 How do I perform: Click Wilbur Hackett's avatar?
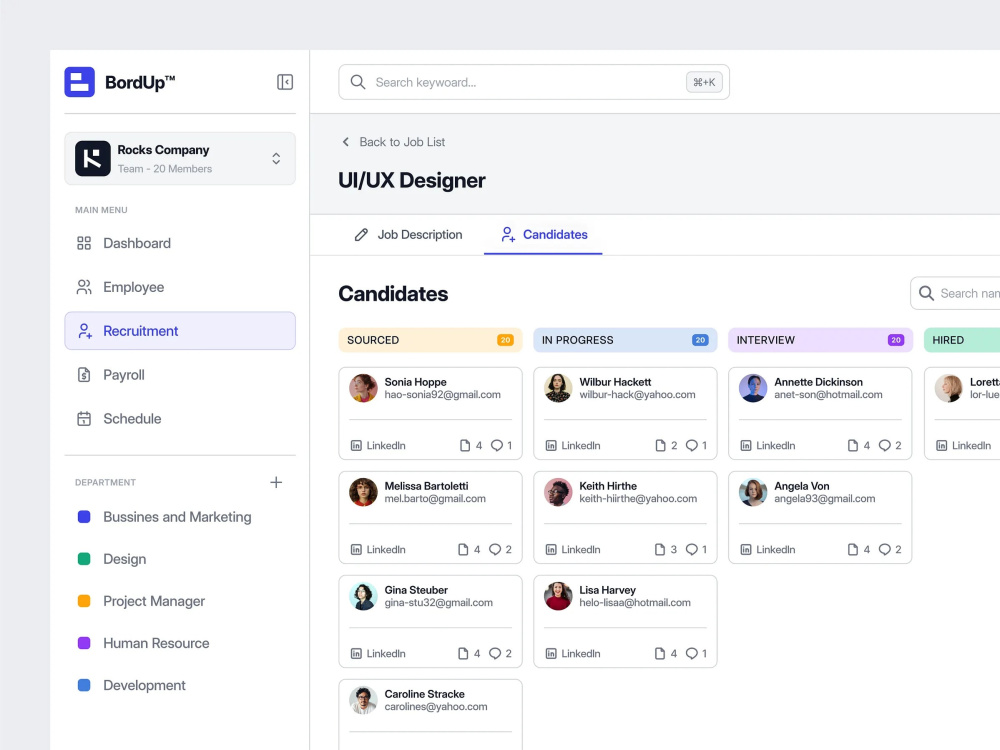click(558, 388)
